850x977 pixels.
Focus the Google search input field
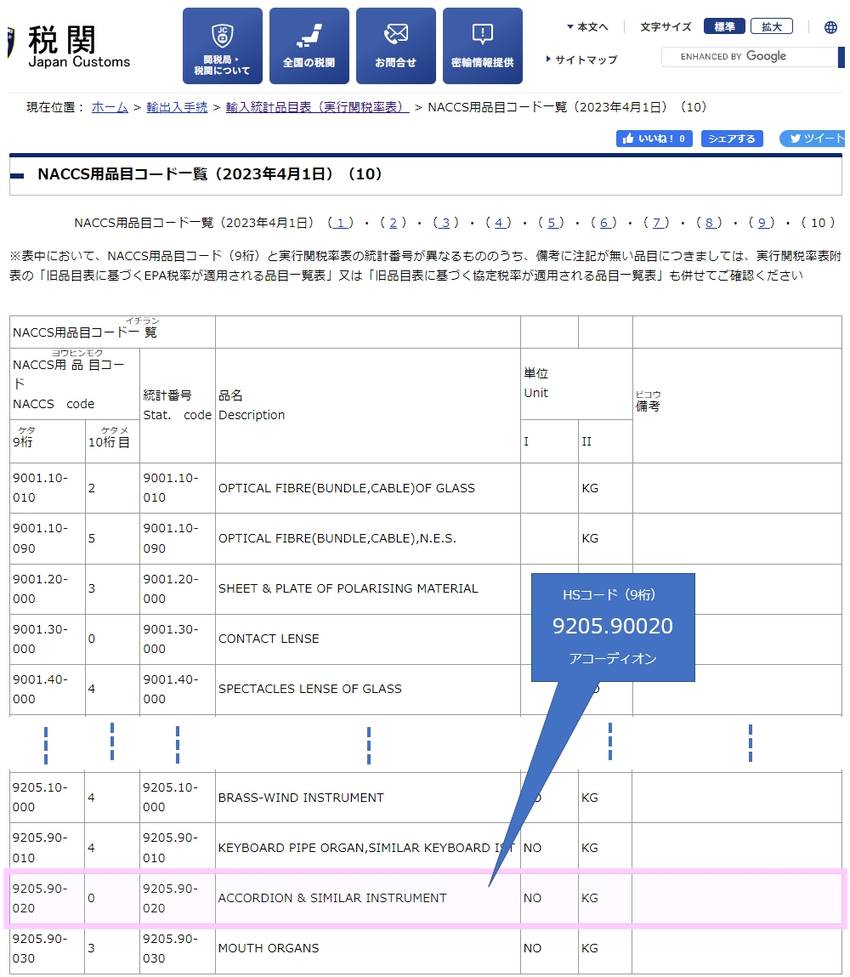[748, 57]
